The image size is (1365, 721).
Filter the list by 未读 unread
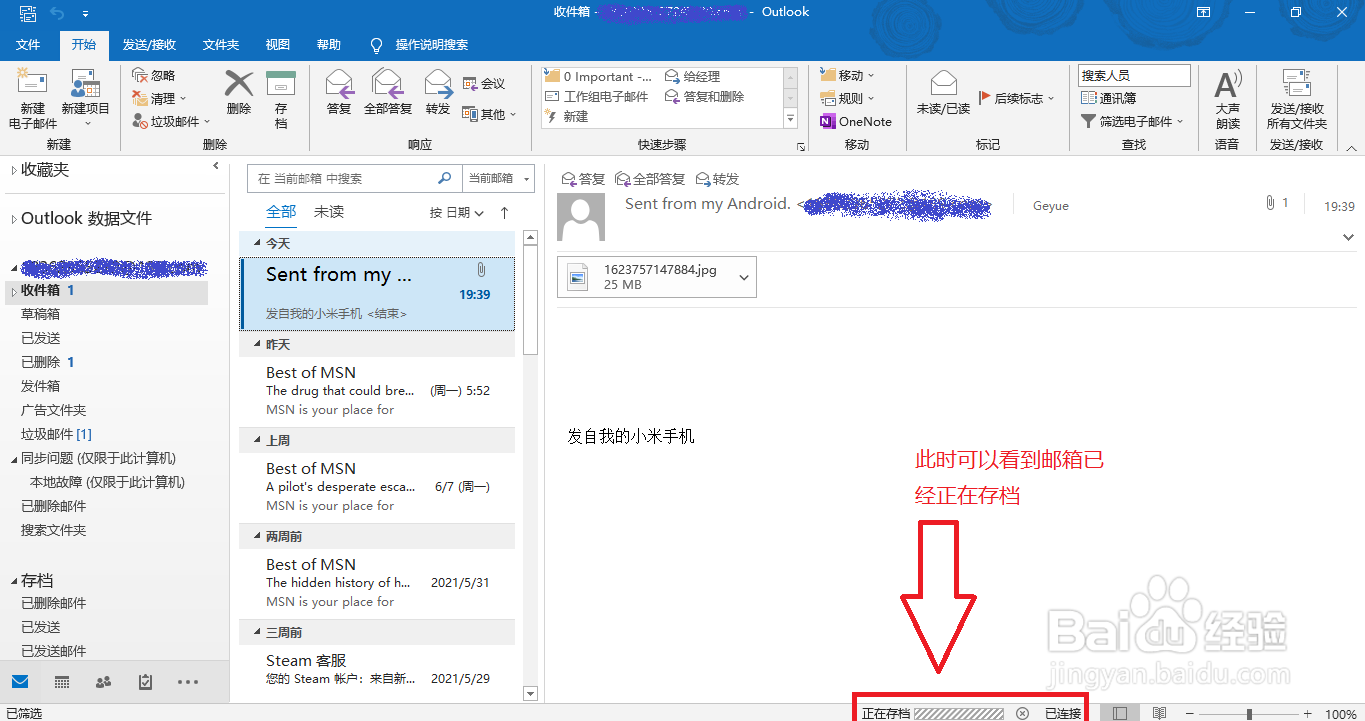(329, 212)
